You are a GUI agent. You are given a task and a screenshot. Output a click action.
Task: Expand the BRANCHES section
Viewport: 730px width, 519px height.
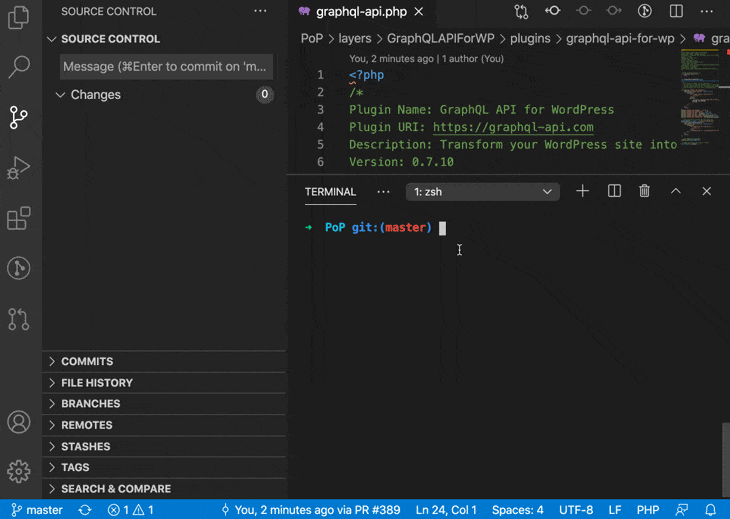pyautogui.click(x=164, y=404)
